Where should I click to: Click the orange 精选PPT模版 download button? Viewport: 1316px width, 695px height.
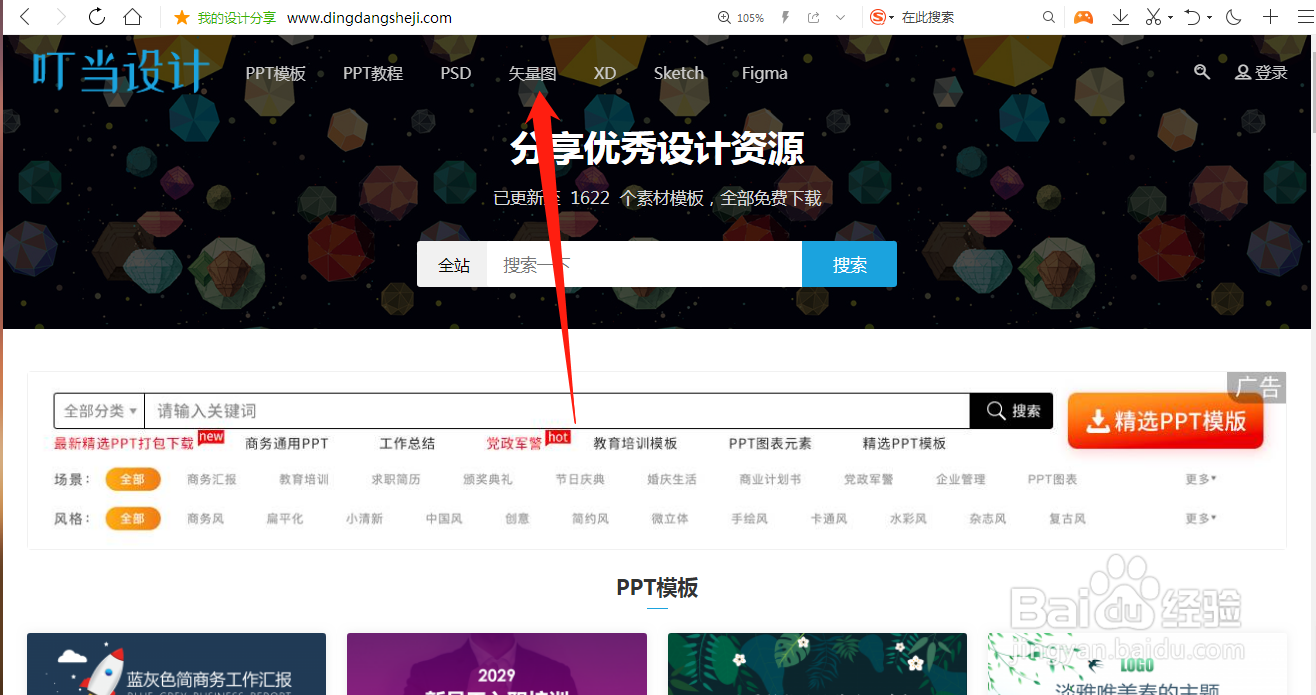(x=1166, y=421)
